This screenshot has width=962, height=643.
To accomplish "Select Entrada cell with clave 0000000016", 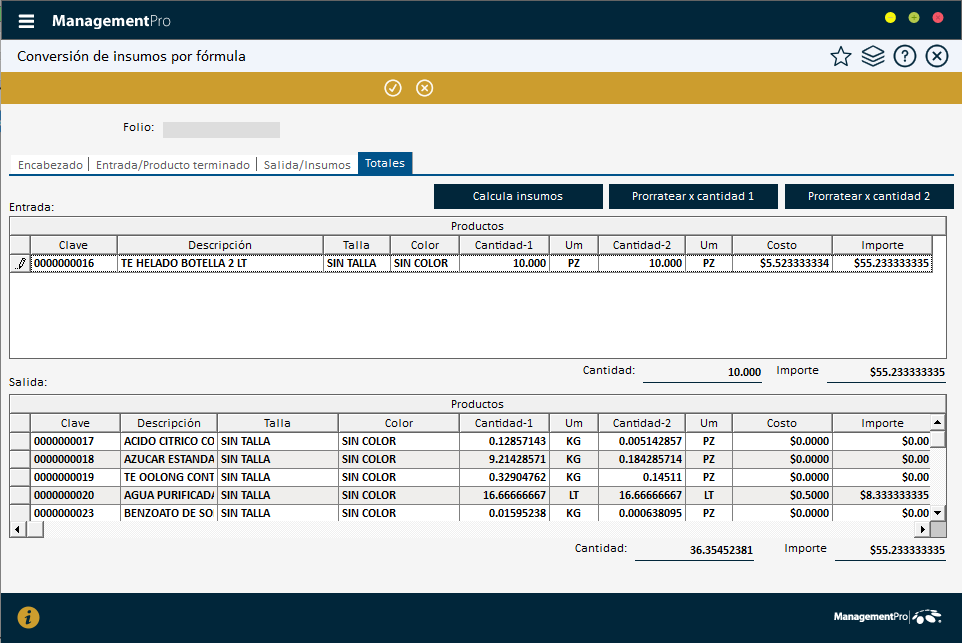I will (x=74, y=263).
